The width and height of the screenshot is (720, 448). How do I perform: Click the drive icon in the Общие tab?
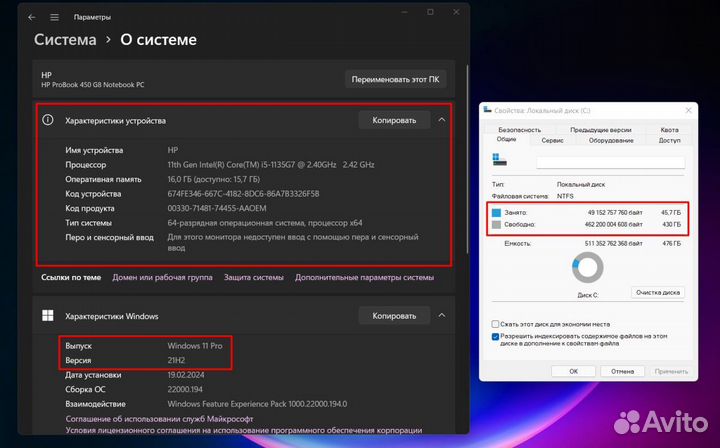click(499, 161)
